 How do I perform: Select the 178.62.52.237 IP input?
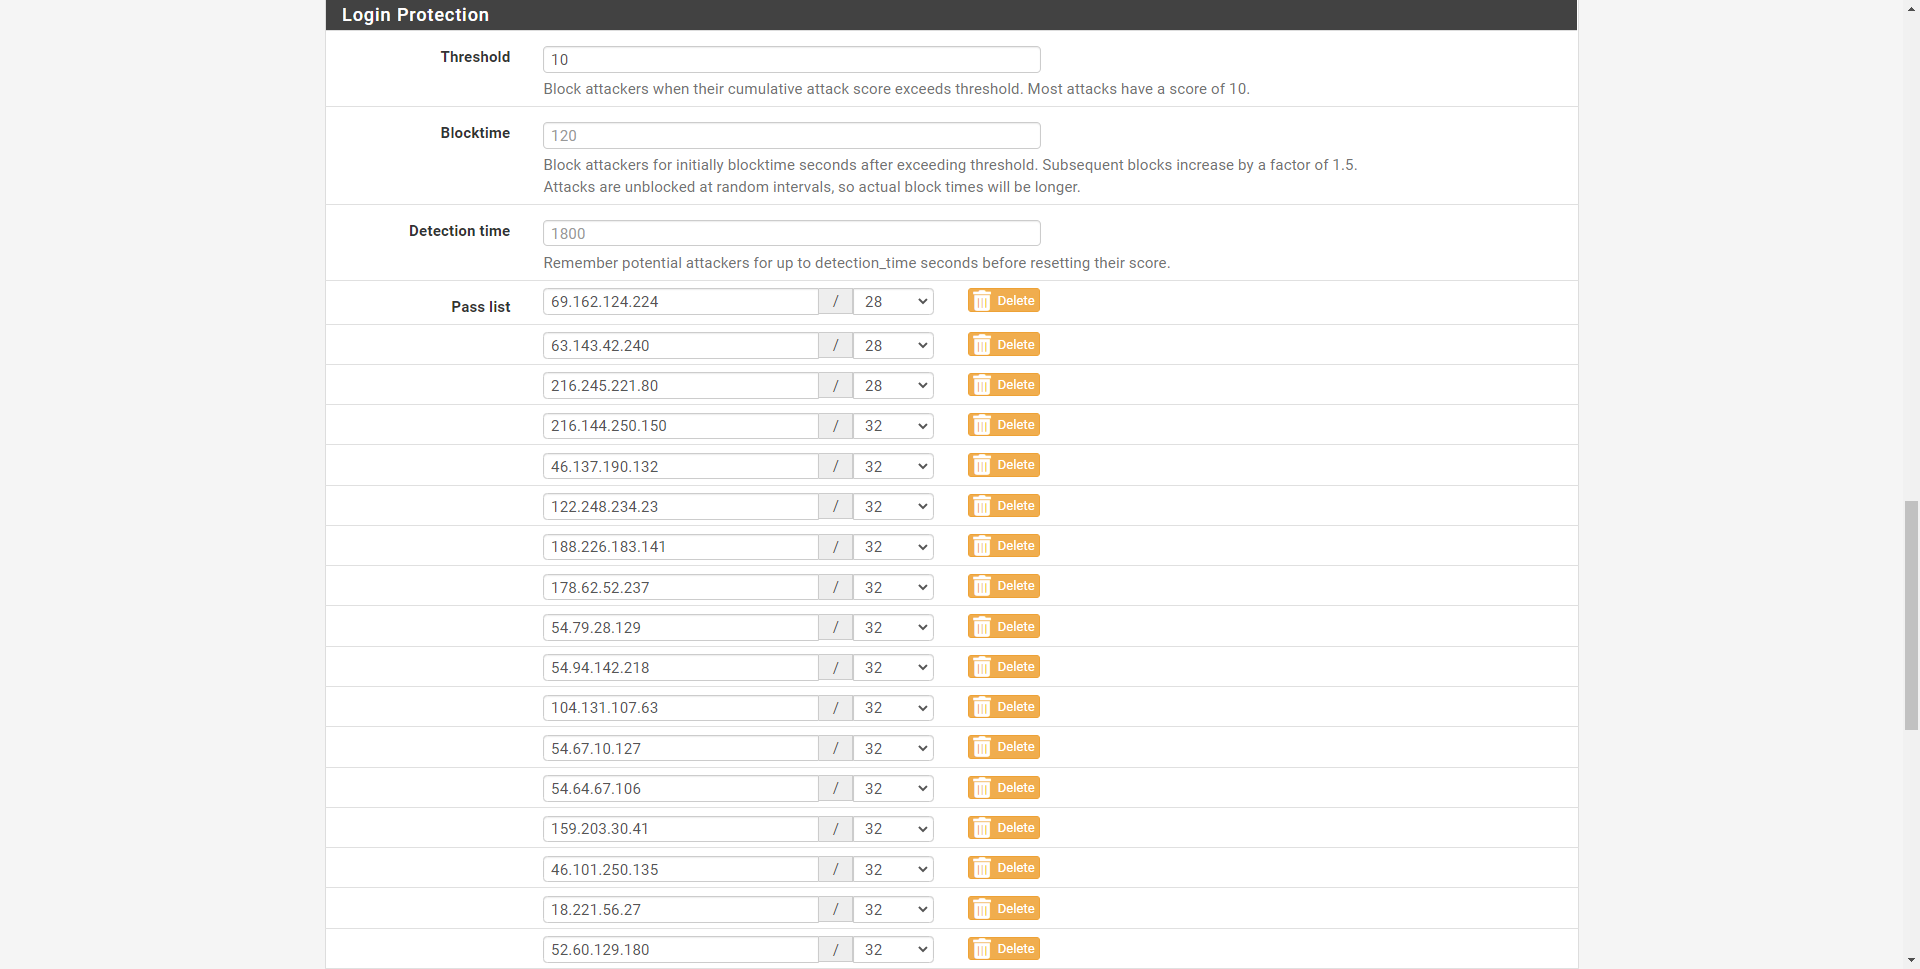point(681,588)
